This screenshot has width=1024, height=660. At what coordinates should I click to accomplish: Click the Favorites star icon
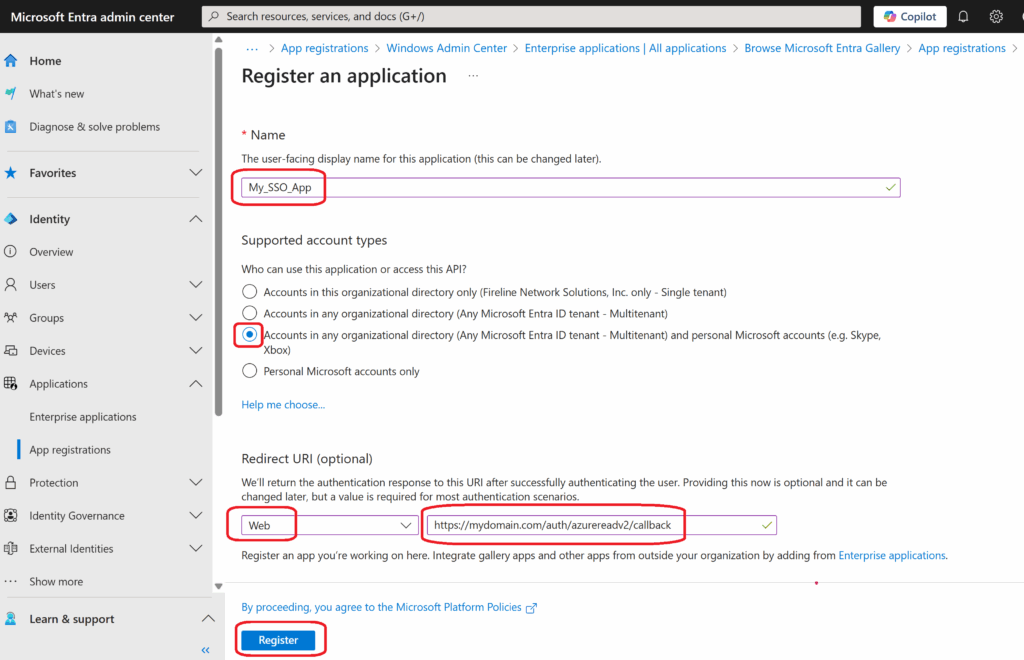(10, 173)
